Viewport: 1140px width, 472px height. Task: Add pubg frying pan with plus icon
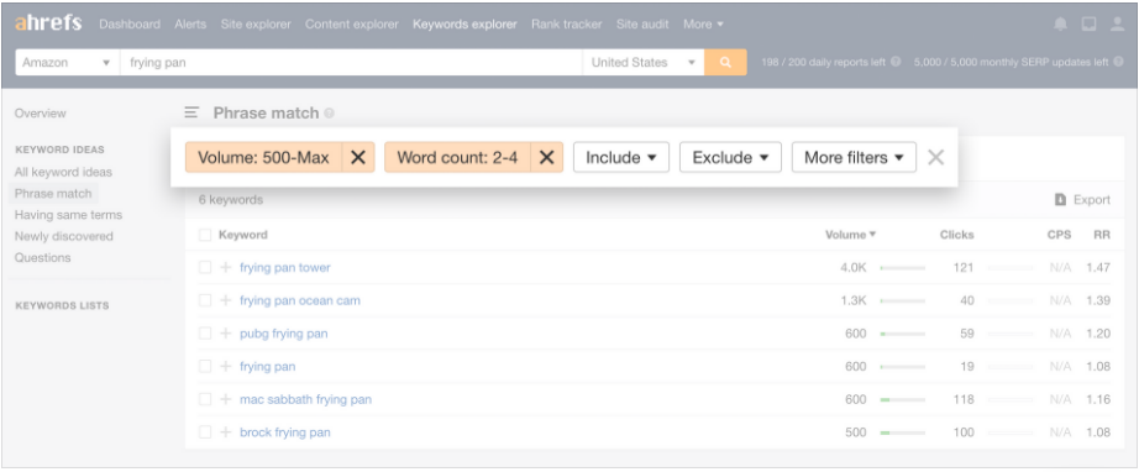point(225,334)
